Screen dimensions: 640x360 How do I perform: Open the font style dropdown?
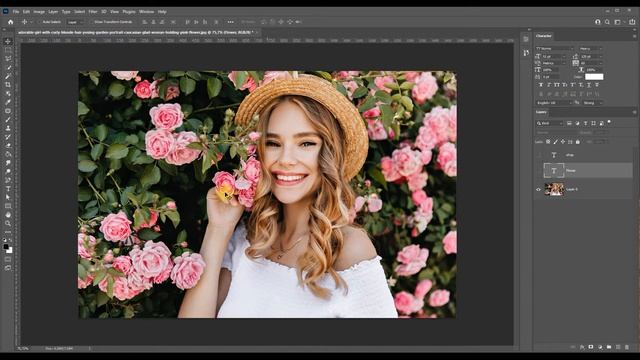590,49
